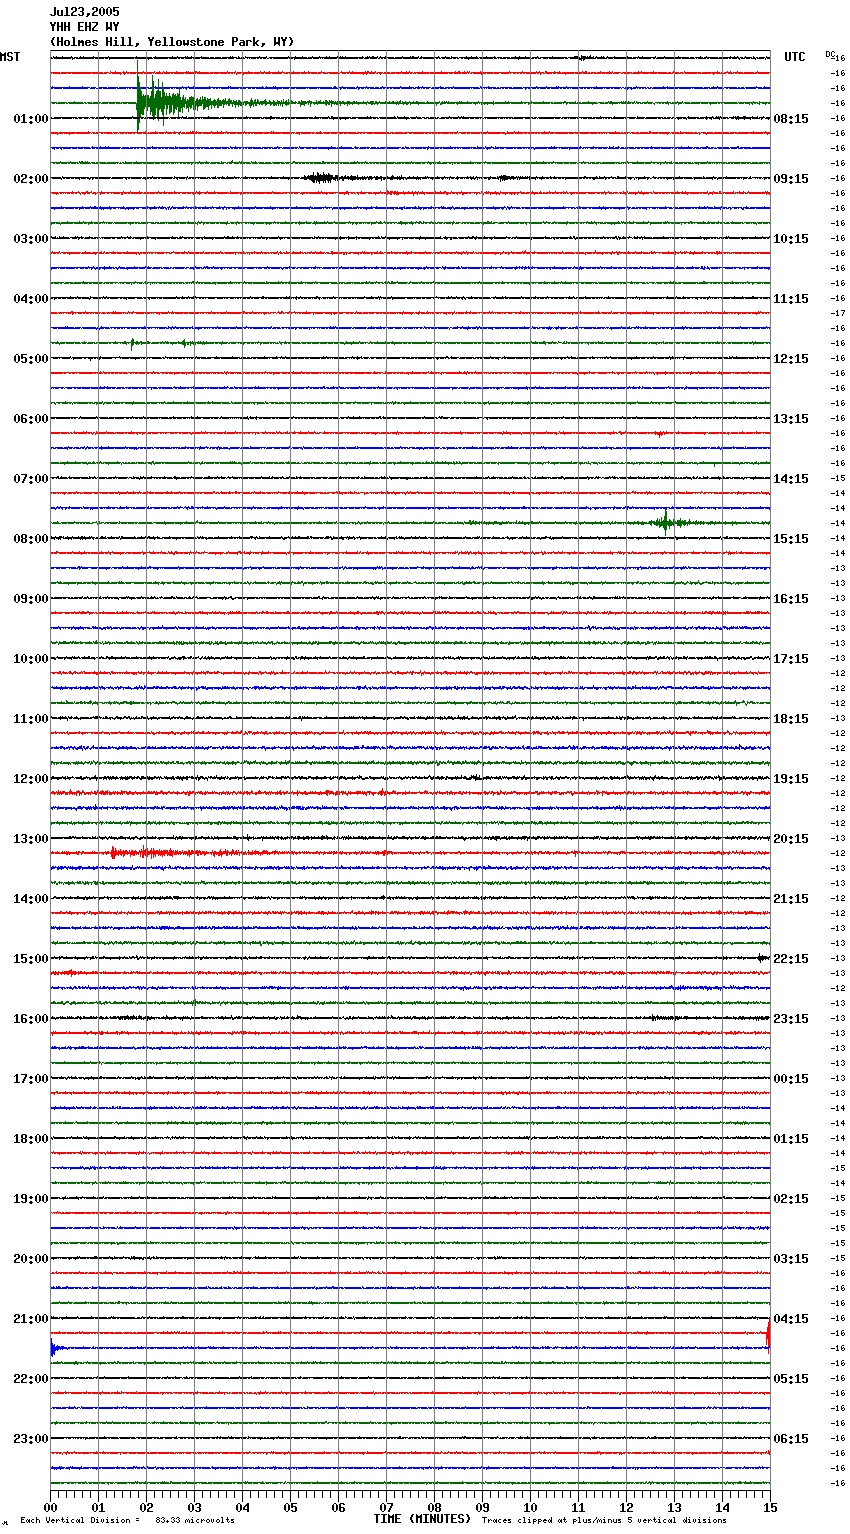Click the 10 minute tick label
The image size is (850, 1534).
(531, 1507)
